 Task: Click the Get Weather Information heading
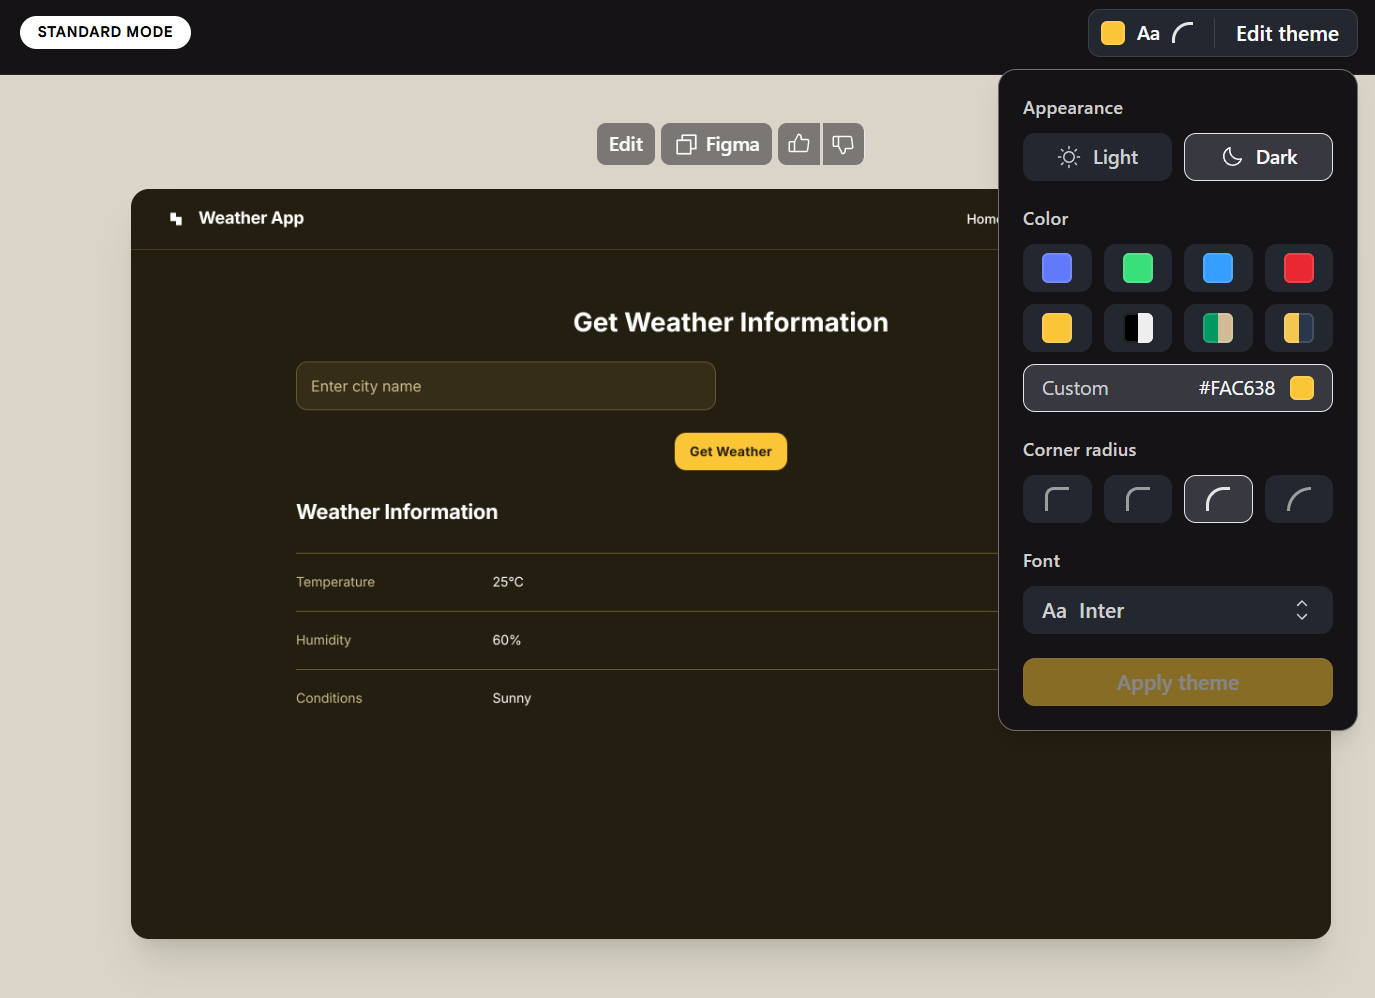(x=731, y=322)
